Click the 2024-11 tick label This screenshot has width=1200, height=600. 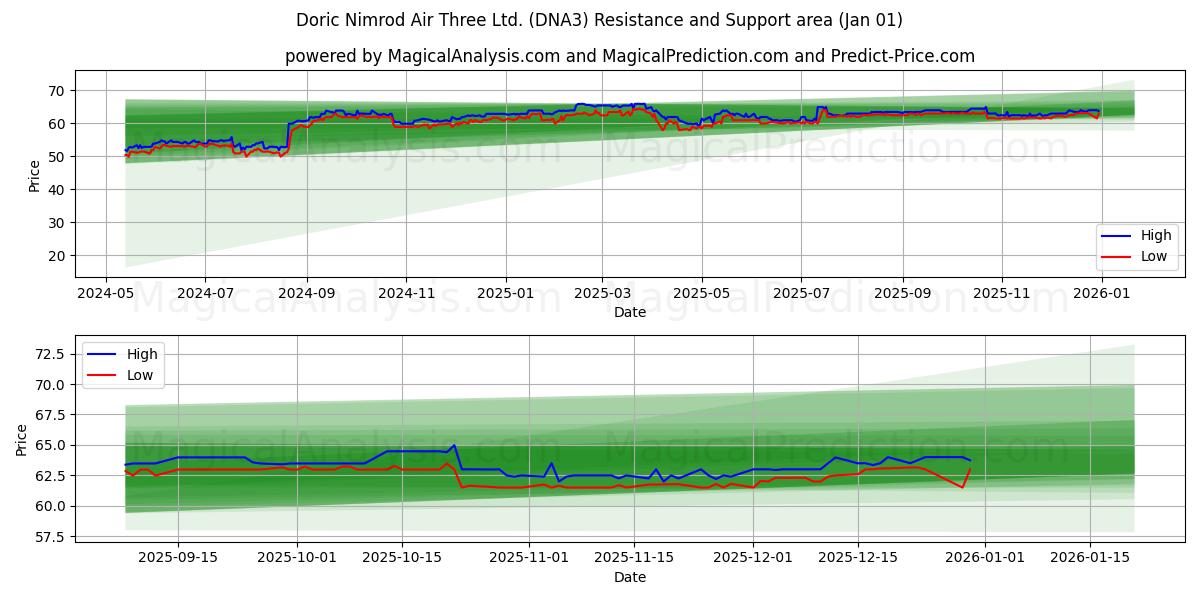(406, 293)
